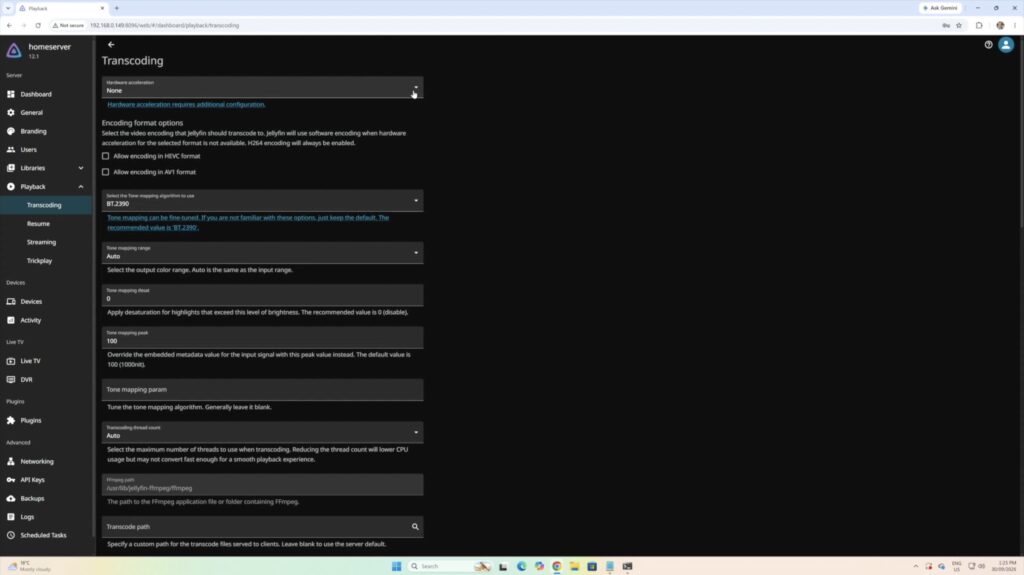This screenshot has height=575, width=1024.
Task: Open a new browser tab
Action: click(x=117, y=8)
